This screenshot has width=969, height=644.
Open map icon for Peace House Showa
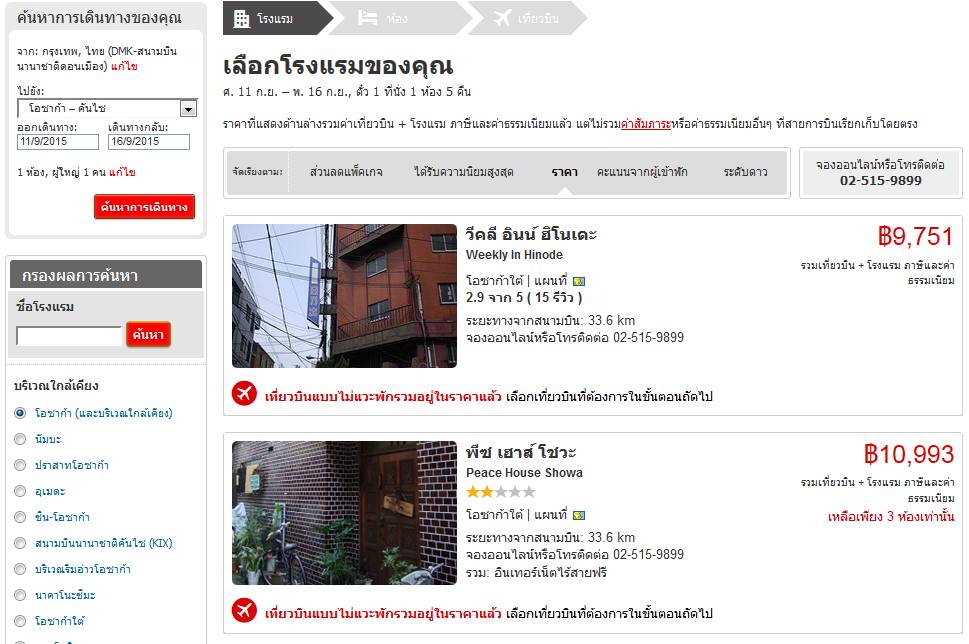579,515
